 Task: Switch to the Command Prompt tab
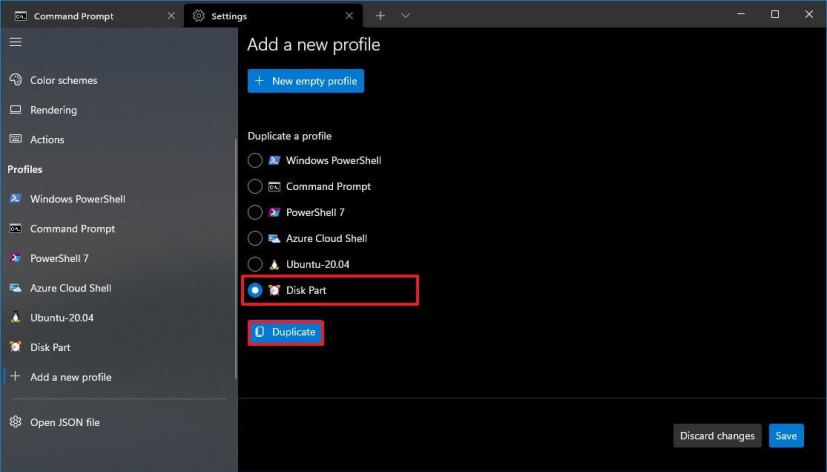92,16
